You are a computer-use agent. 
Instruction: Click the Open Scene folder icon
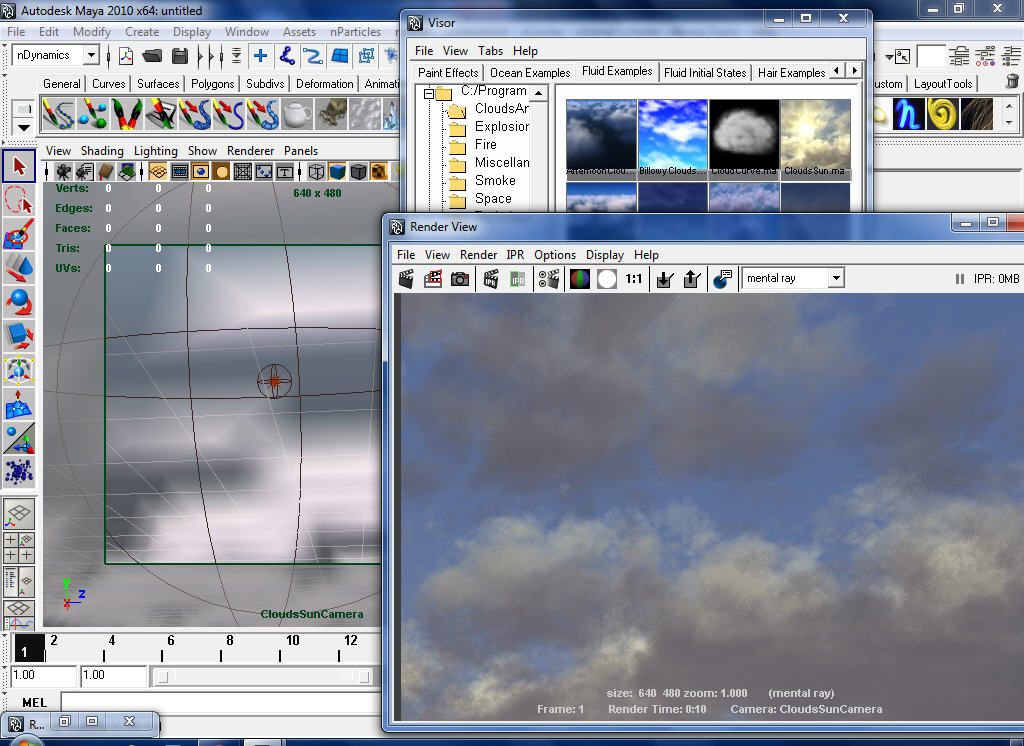(152, 56)
